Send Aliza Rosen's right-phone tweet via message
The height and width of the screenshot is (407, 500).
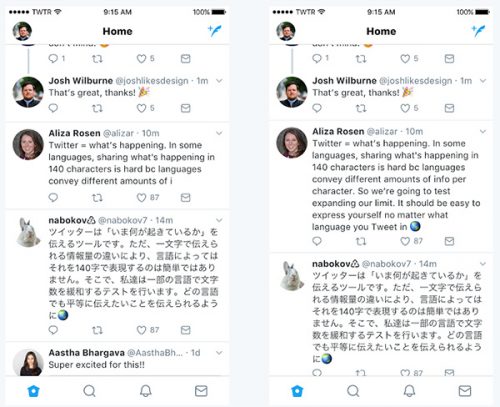449,241
